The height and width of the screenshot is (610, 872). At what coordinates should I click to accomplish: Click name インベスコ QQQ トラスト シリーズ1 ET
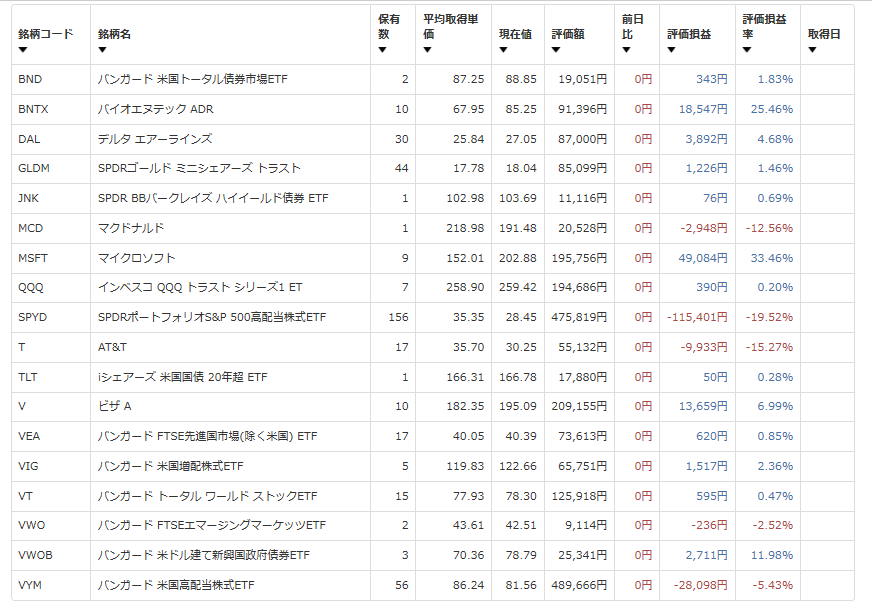tap(200, 287)
